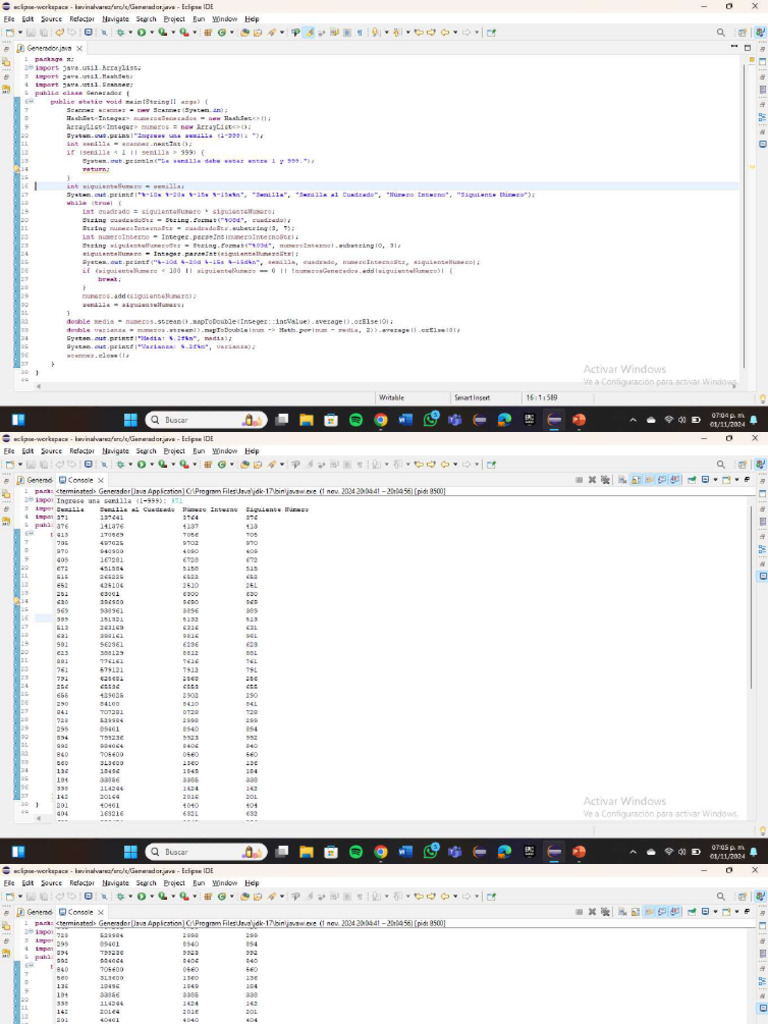Clear Console in the middle window's console toolbar
768x1024 pixels.
click(x=619, y=480)
